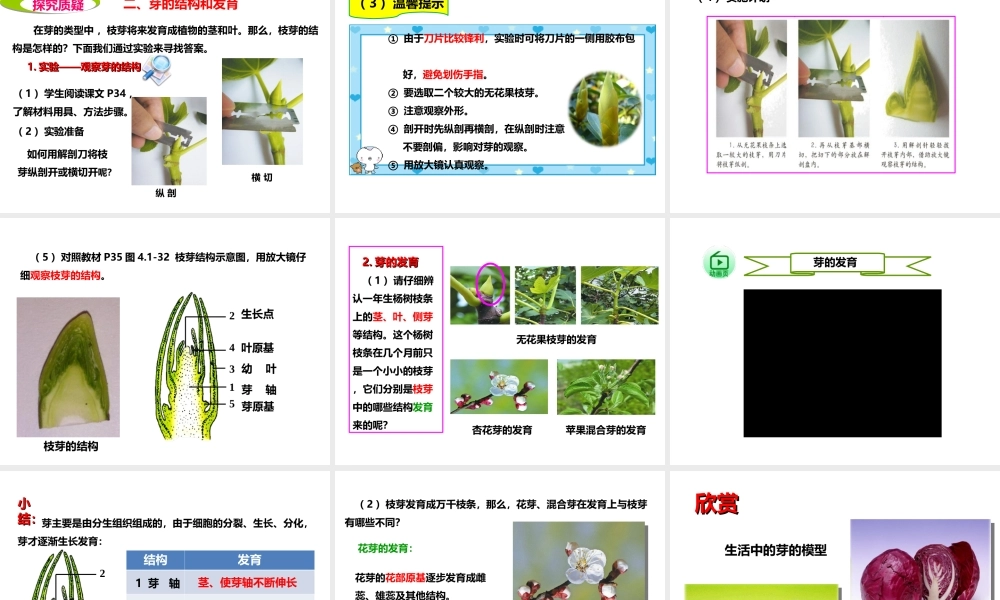The height and width of the screenshot is (600, 1000).
Task: Click heading 1. 实验——观察芽的结构
Action: pyautogui.click(x=84, y=67)
